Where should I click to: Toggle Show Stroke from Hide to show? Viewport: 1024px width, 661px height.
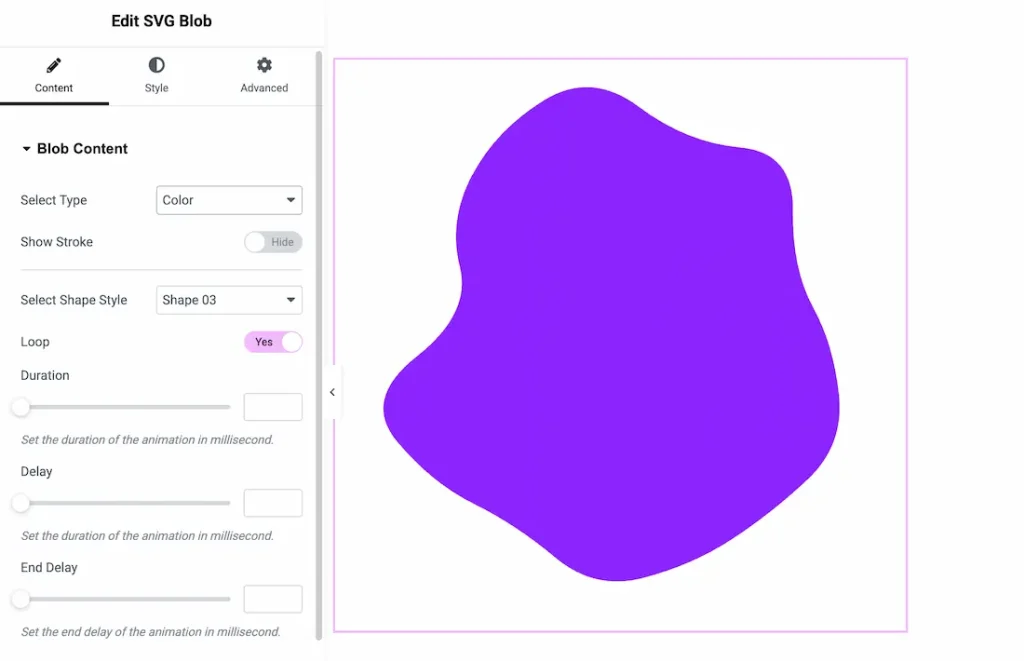(272, 242)
